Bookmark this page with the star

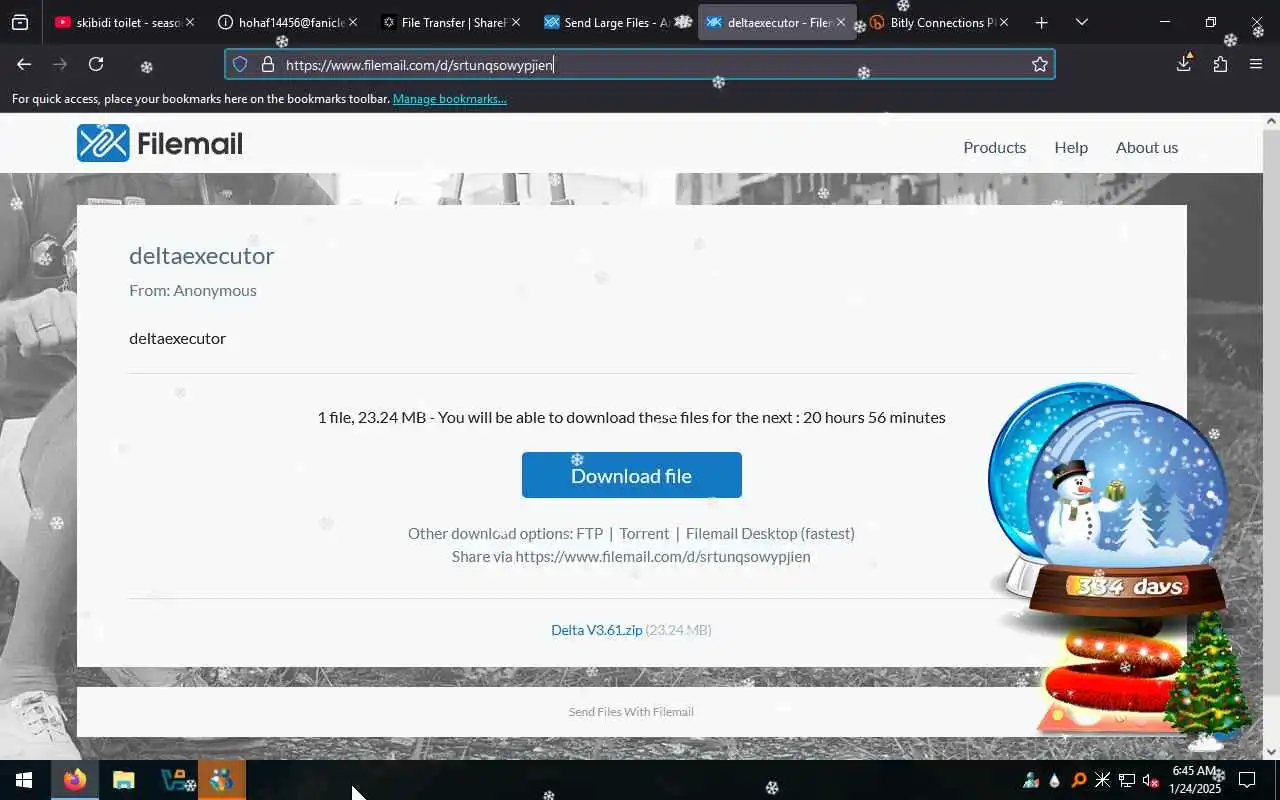pos(1040,64)
